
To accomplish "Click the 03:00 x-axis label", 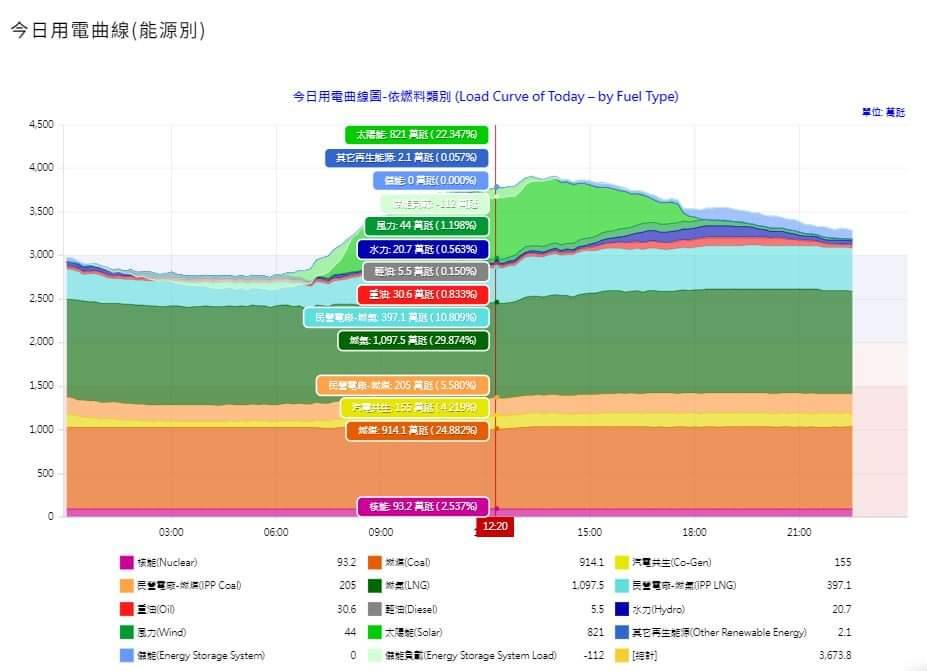I will tap(171, 532).
